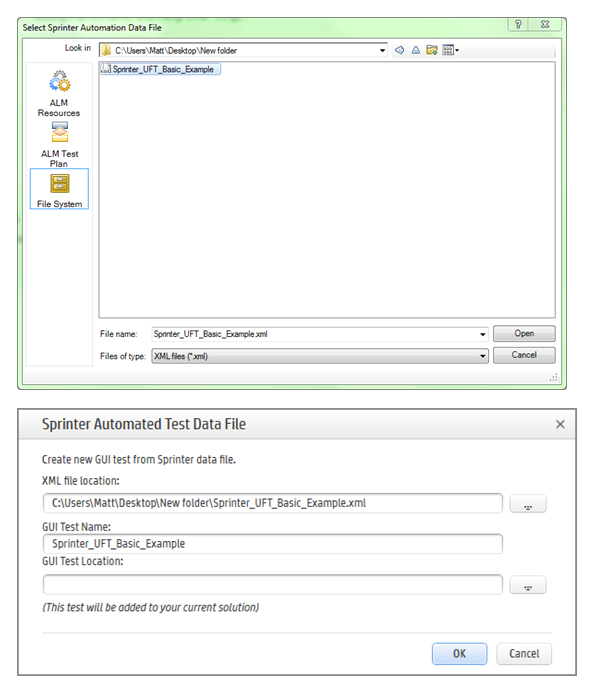This screenshot has width=593, height=691.
Task: Select ALM Resources in the sidebar
Action: pos(59,93)
